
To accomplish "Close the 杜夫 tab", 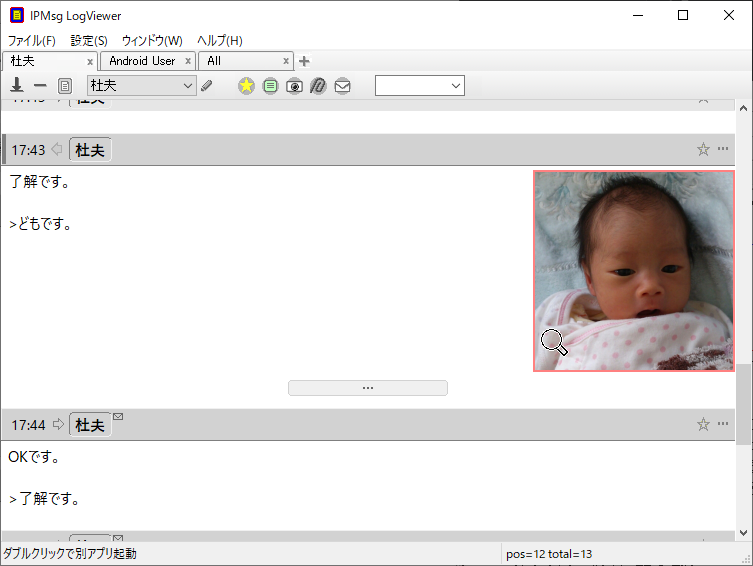I will click(90, 61).
